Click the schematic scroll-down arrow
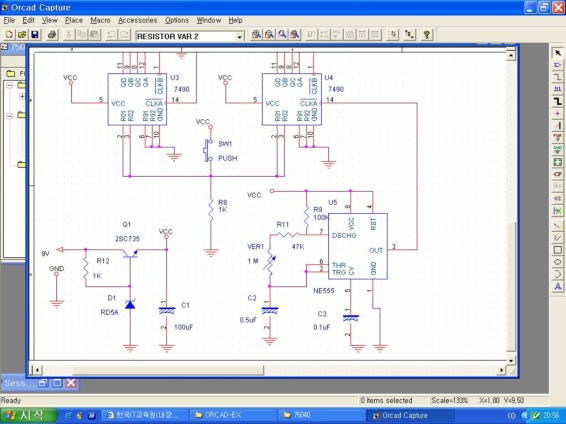 point(511,360)
